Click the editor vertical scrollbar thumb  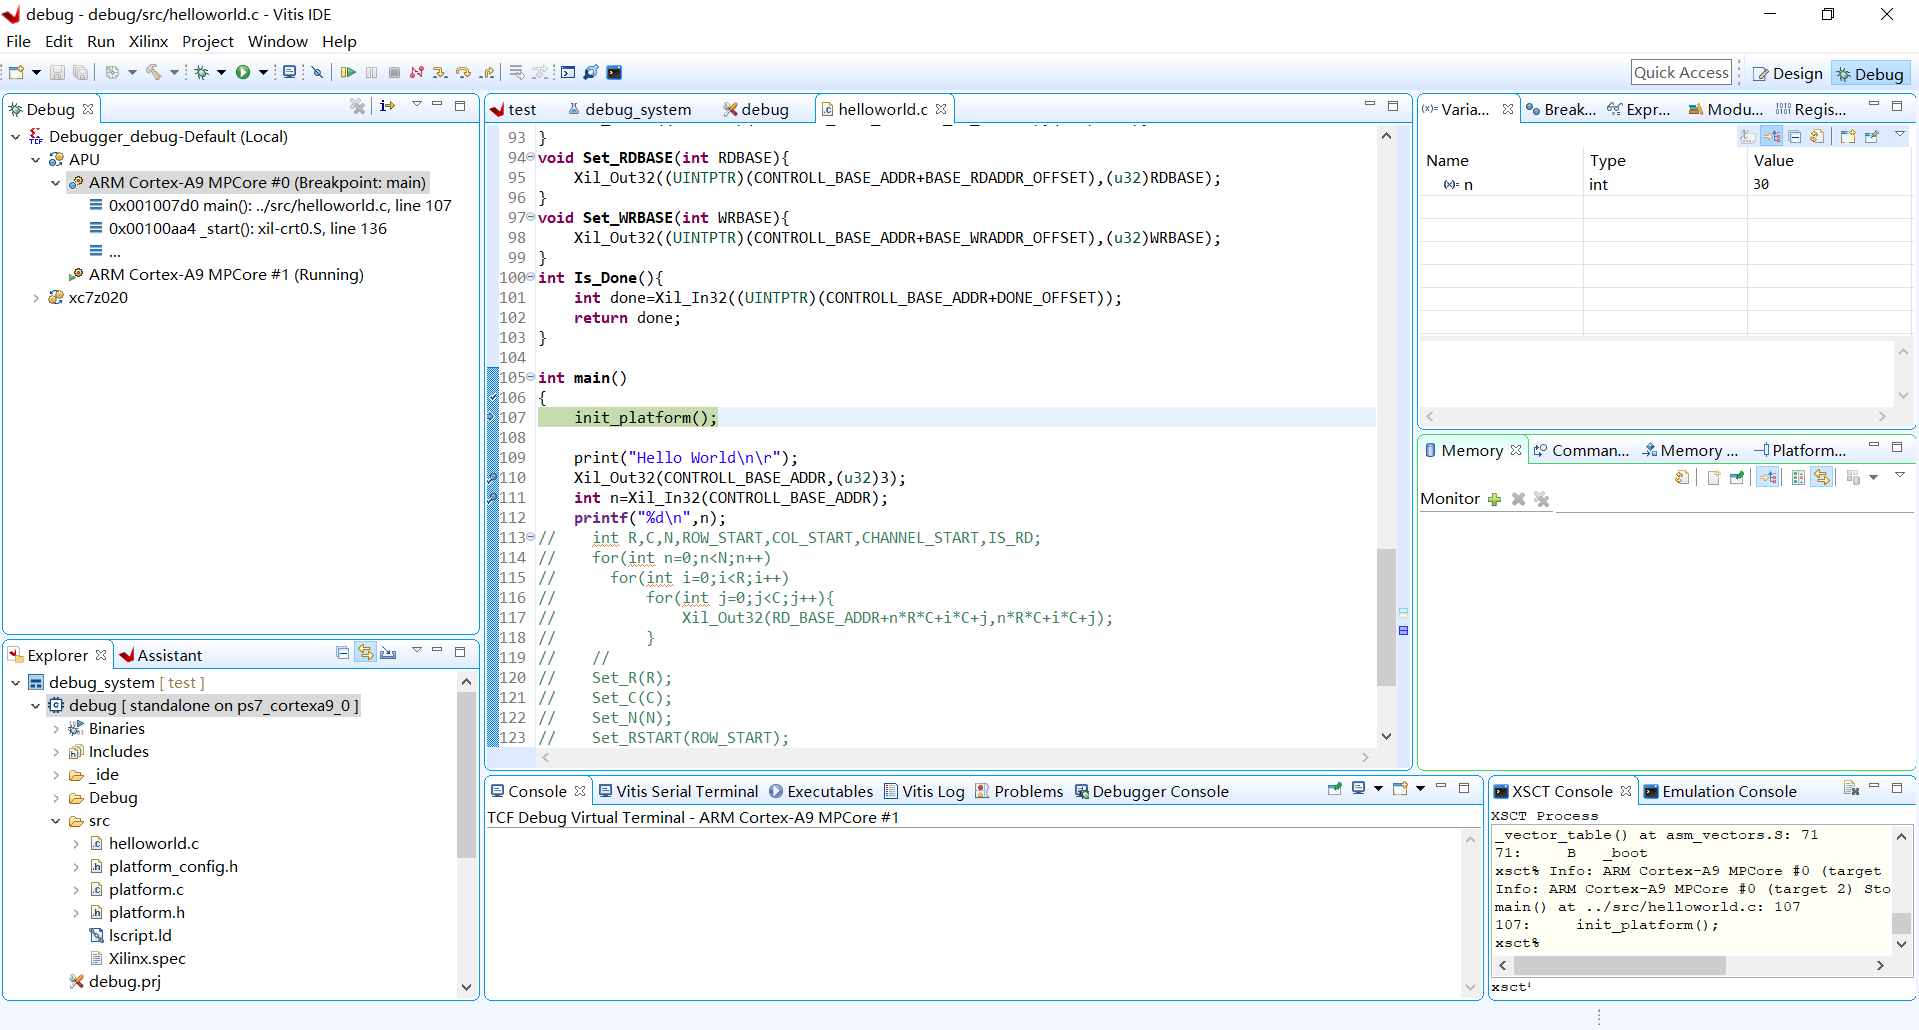(x=1385, y=617)
